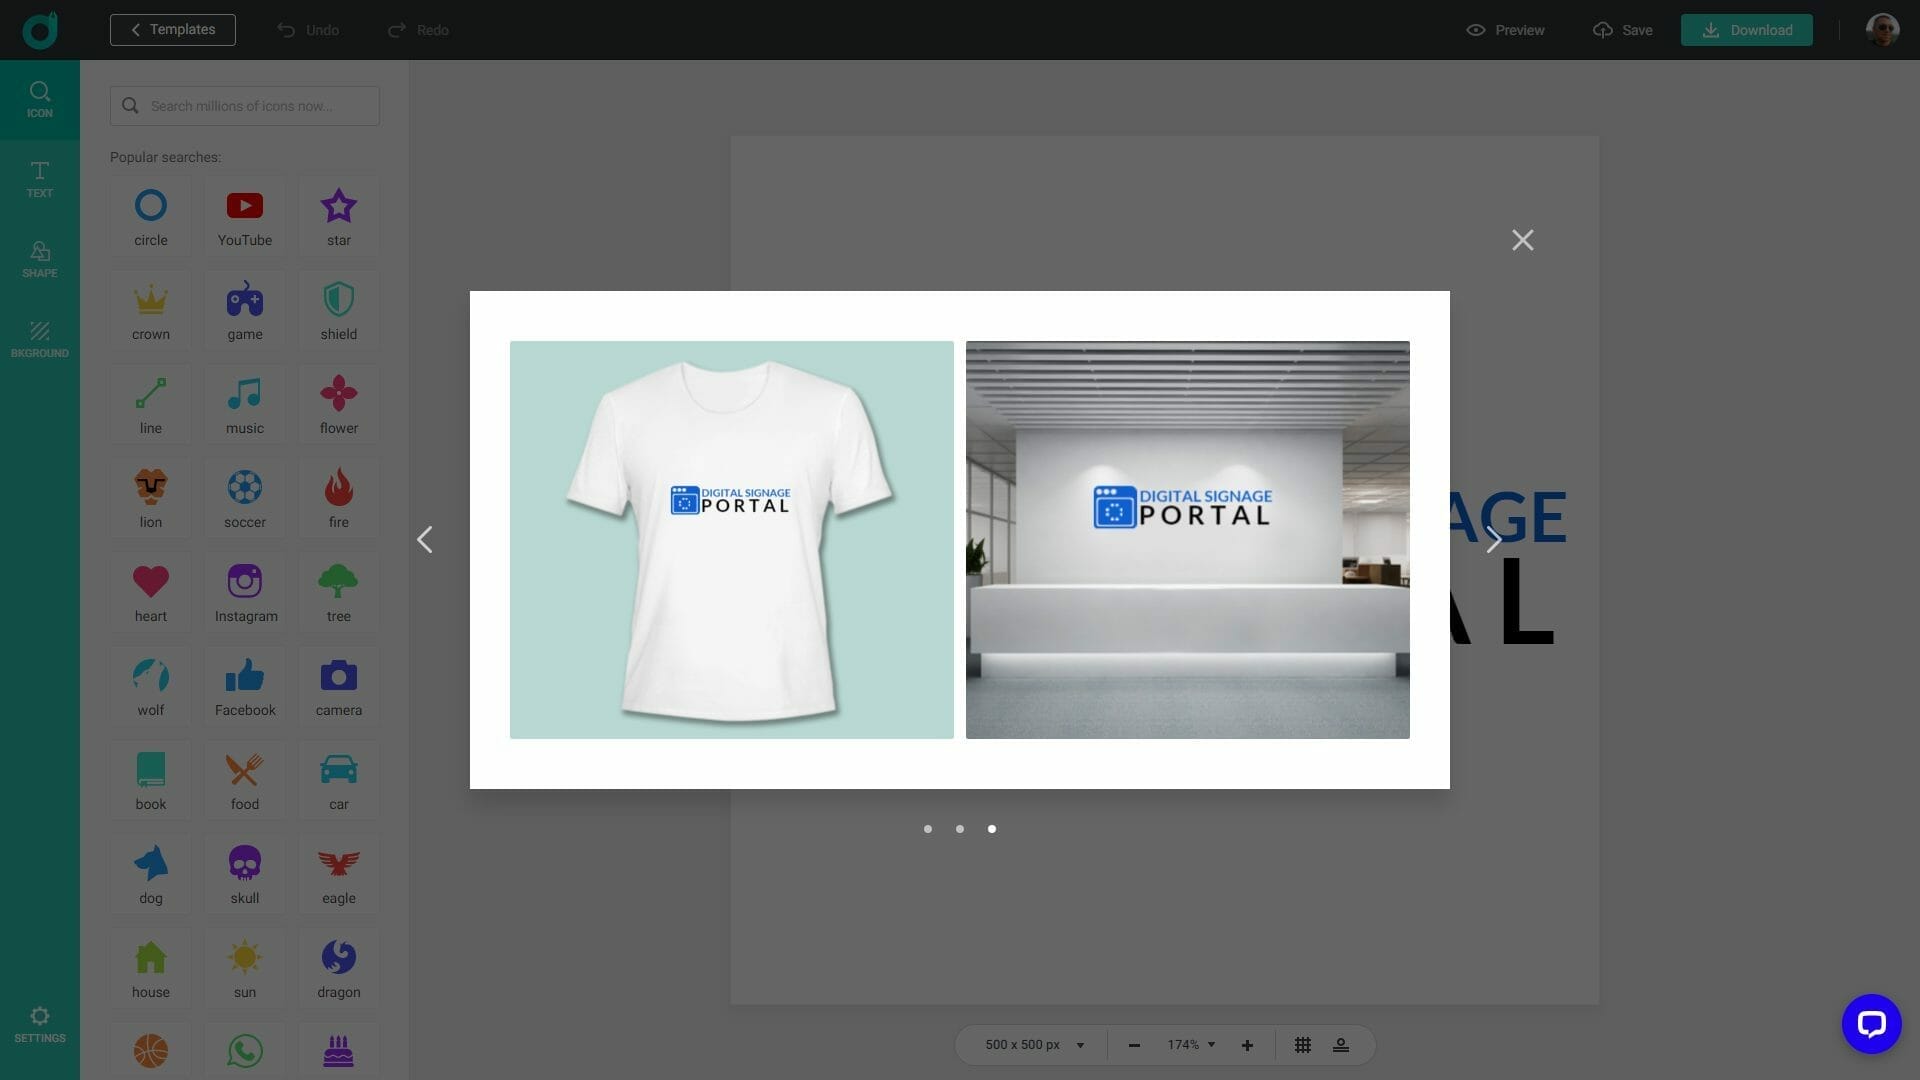Select the YouTube icon in the sidebar
The height and width of the screenshot is (1080, 1920).
pyautogui.click(x=244, y=216)
